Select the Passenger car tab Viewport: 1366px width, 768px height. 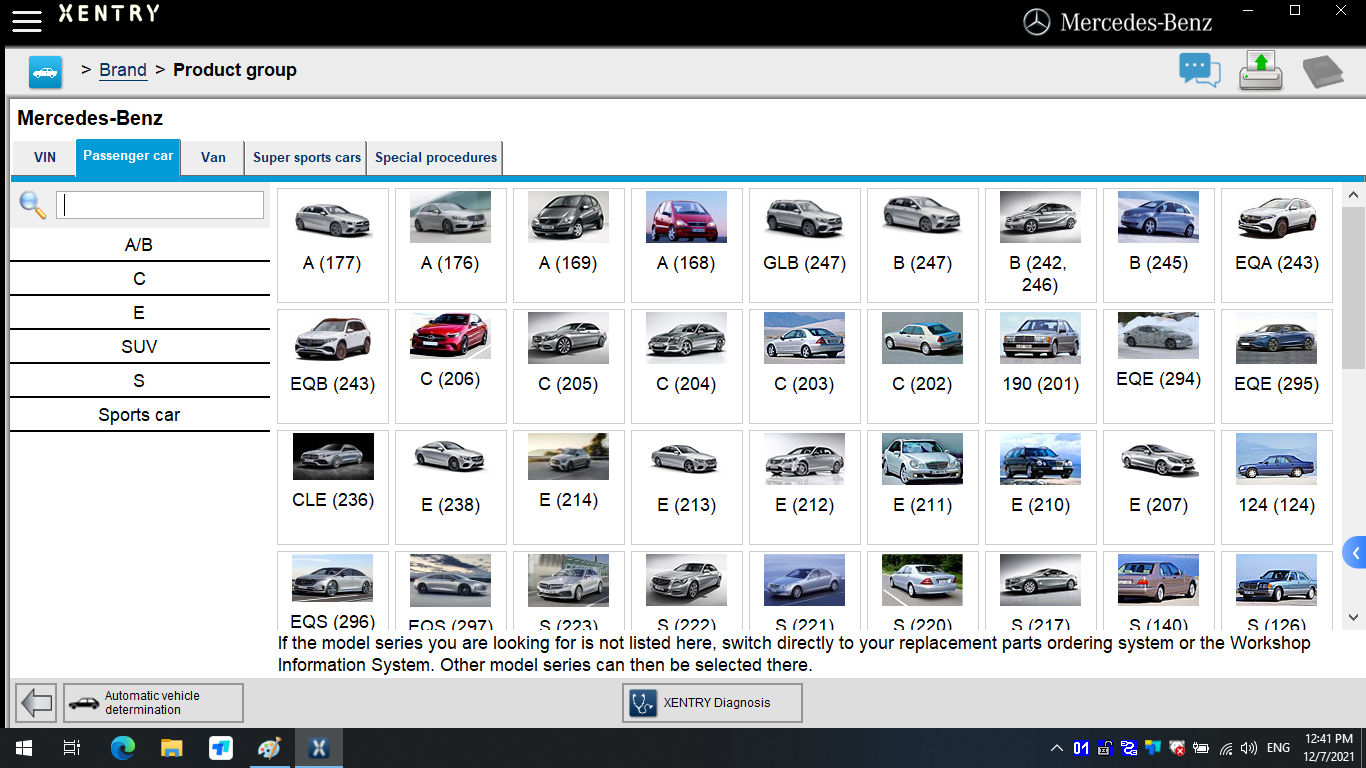point(128,157)
